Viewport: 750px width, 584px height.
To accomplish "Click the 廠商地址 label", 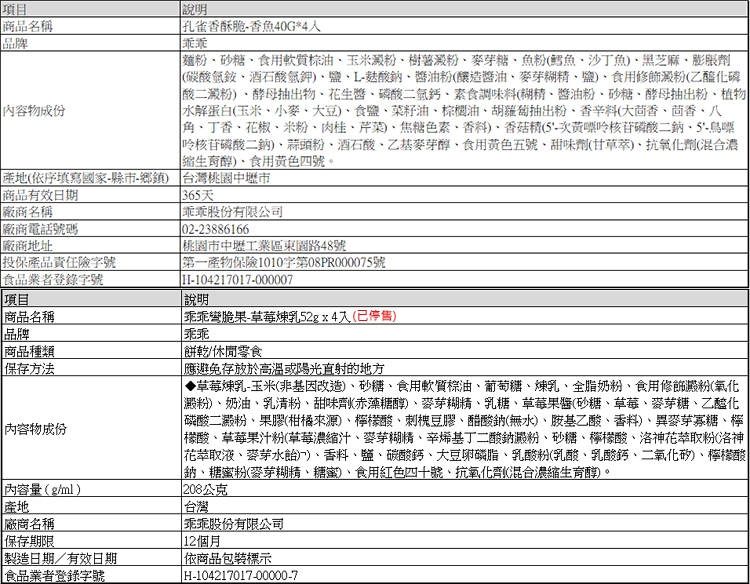I will click(x=27, y=246).
